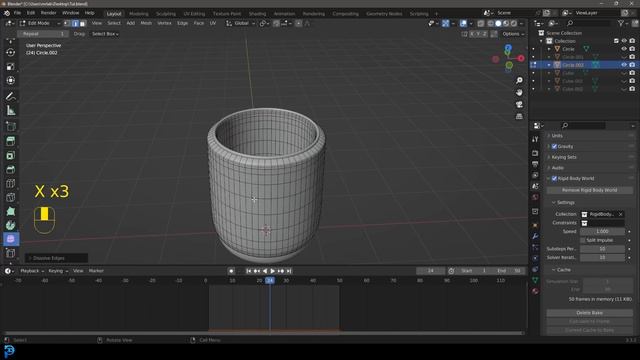Open the File menu
640x360 pixels.
(17, 13)
